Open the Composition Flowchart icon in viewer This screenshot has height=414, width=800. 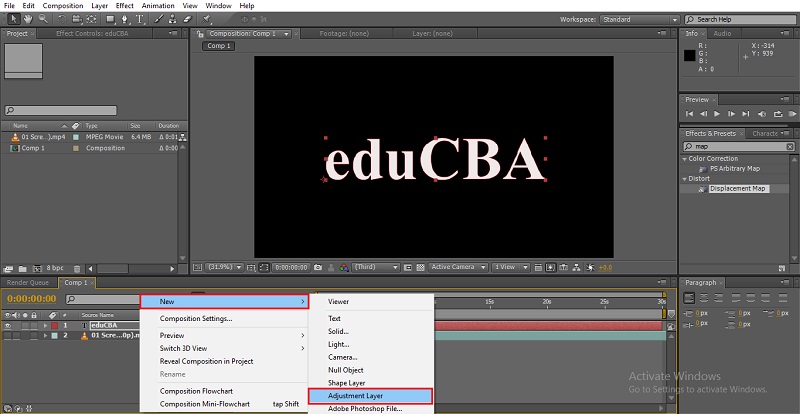[x=577, y=267]
